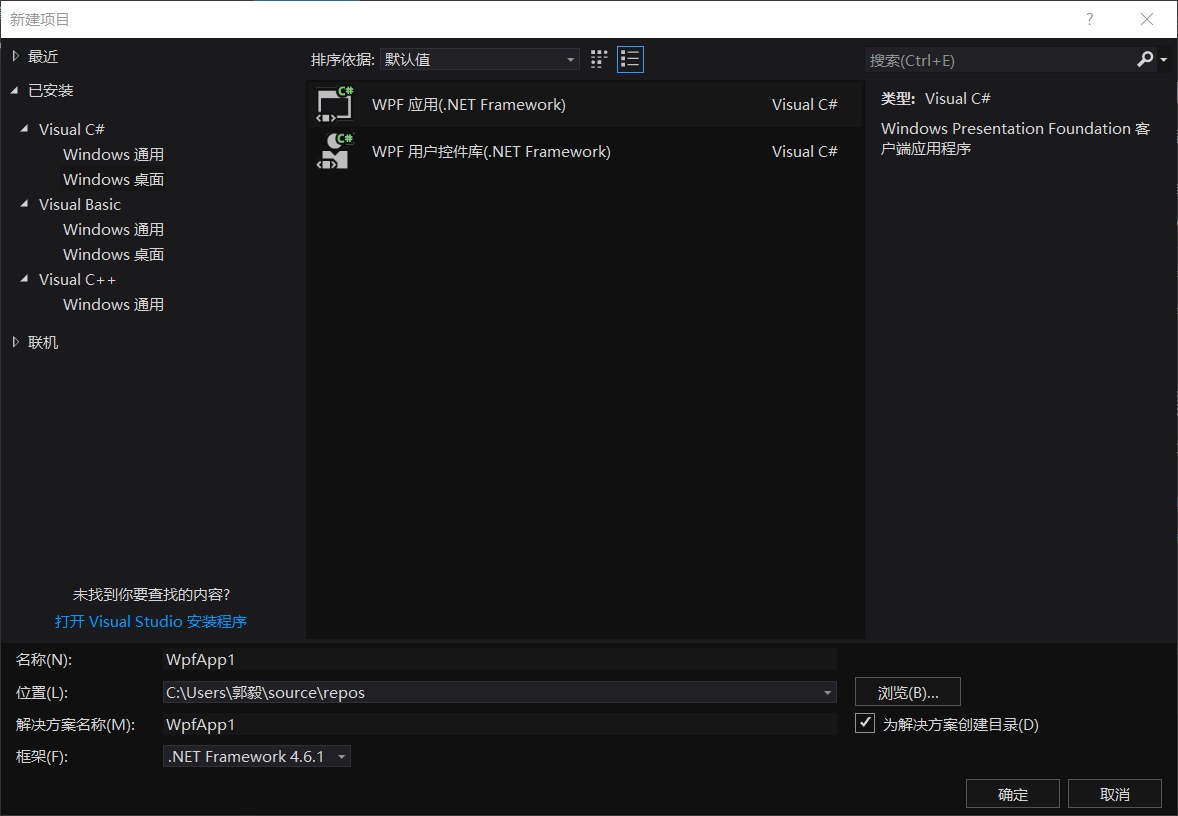Viewport: 1178px width, 816px height.
Task: Click the 名称 WpfApp1 input field
Action: click(x=500, y=659)
